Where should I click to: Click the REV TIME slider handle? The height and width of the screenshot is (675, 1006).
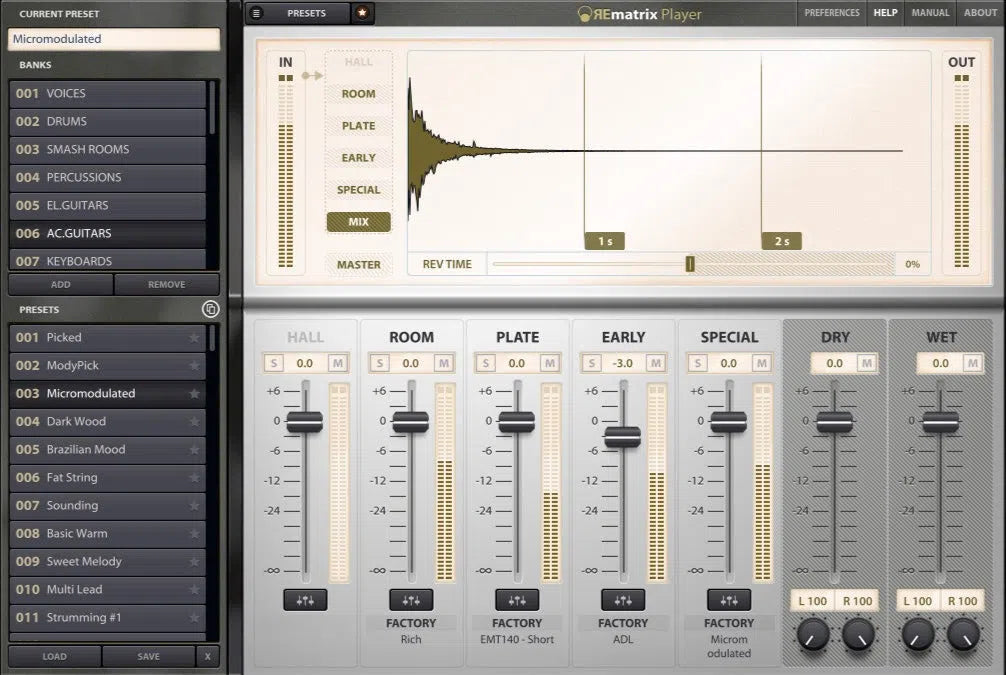click(x=691, y=263)
